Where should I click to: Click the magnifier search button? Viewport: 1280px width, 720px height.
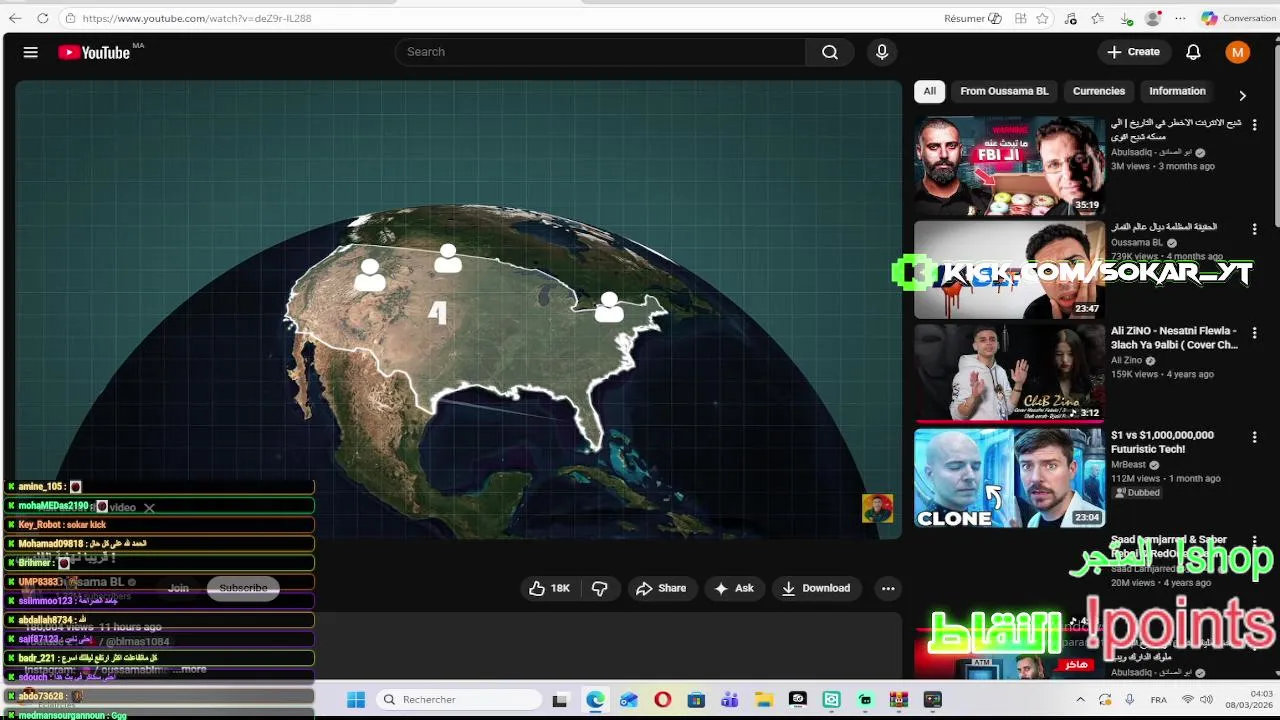[830, 52]
